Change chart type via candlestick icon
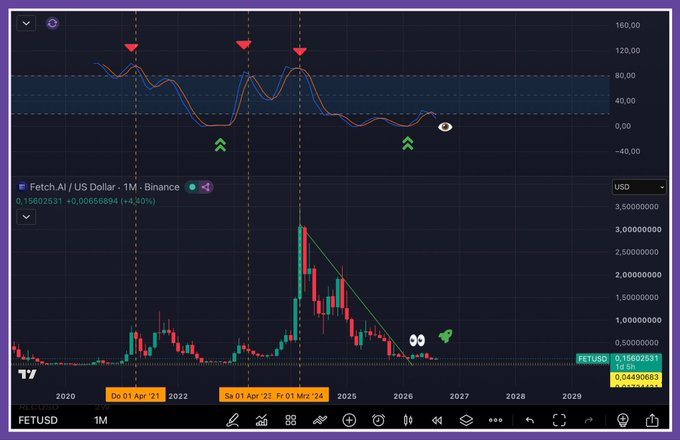Screen dimensions: 680x440 408,420
